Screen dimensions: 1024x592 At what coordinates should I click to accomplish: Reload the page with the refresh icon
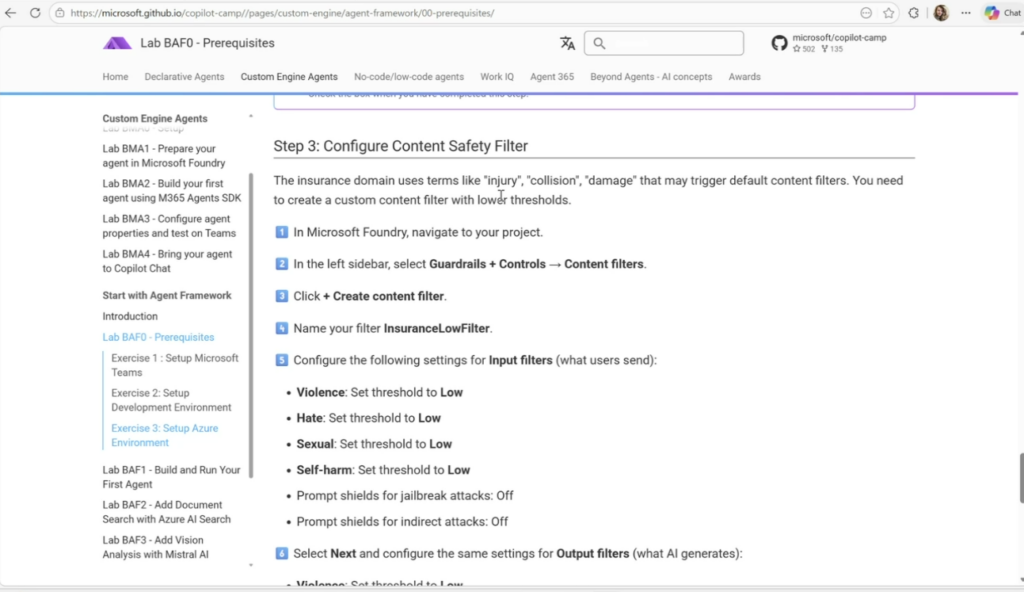pyautogui.click(x=35, y=13)
